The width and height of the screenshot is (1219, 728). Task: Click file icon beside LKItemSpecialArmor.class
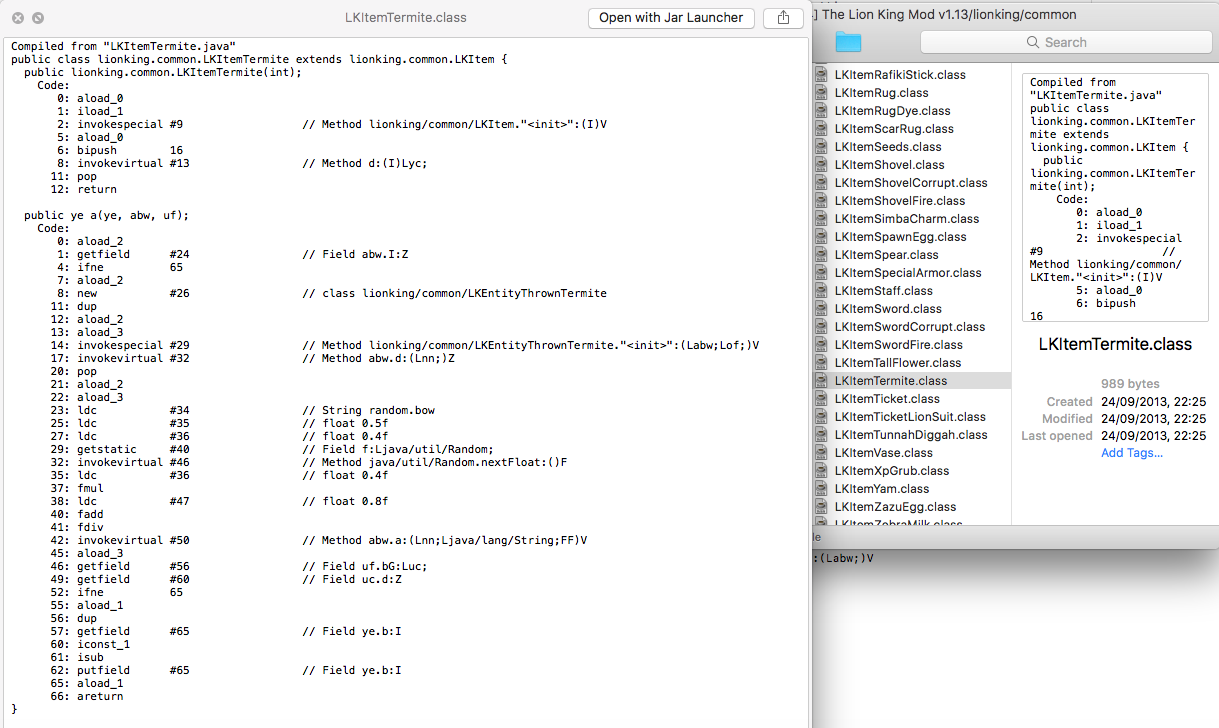click(x=821, y=273)
